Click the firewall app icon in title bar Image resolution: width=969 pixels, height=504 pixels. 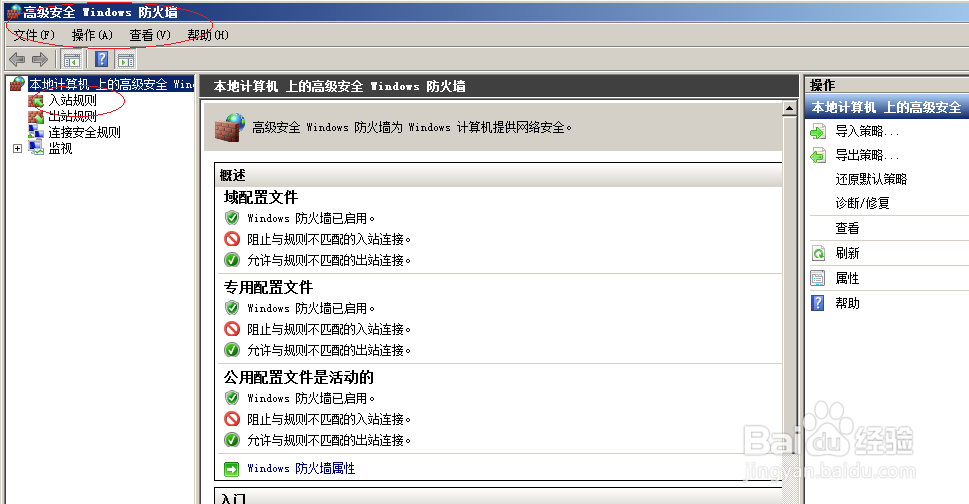pyautogui.click(x=14, y=12)
